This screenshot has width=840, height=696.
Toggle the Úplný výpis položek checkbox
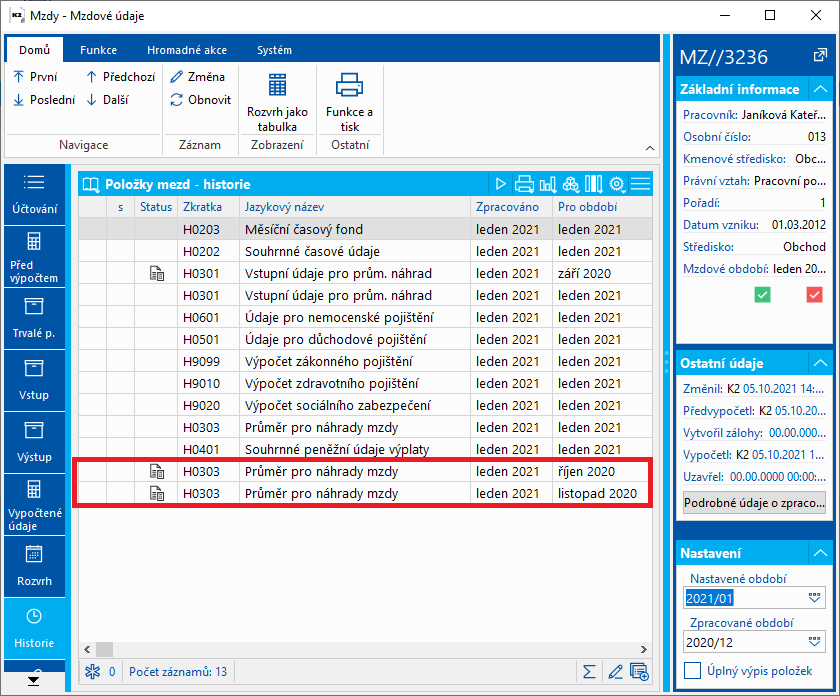click(692, 671)
